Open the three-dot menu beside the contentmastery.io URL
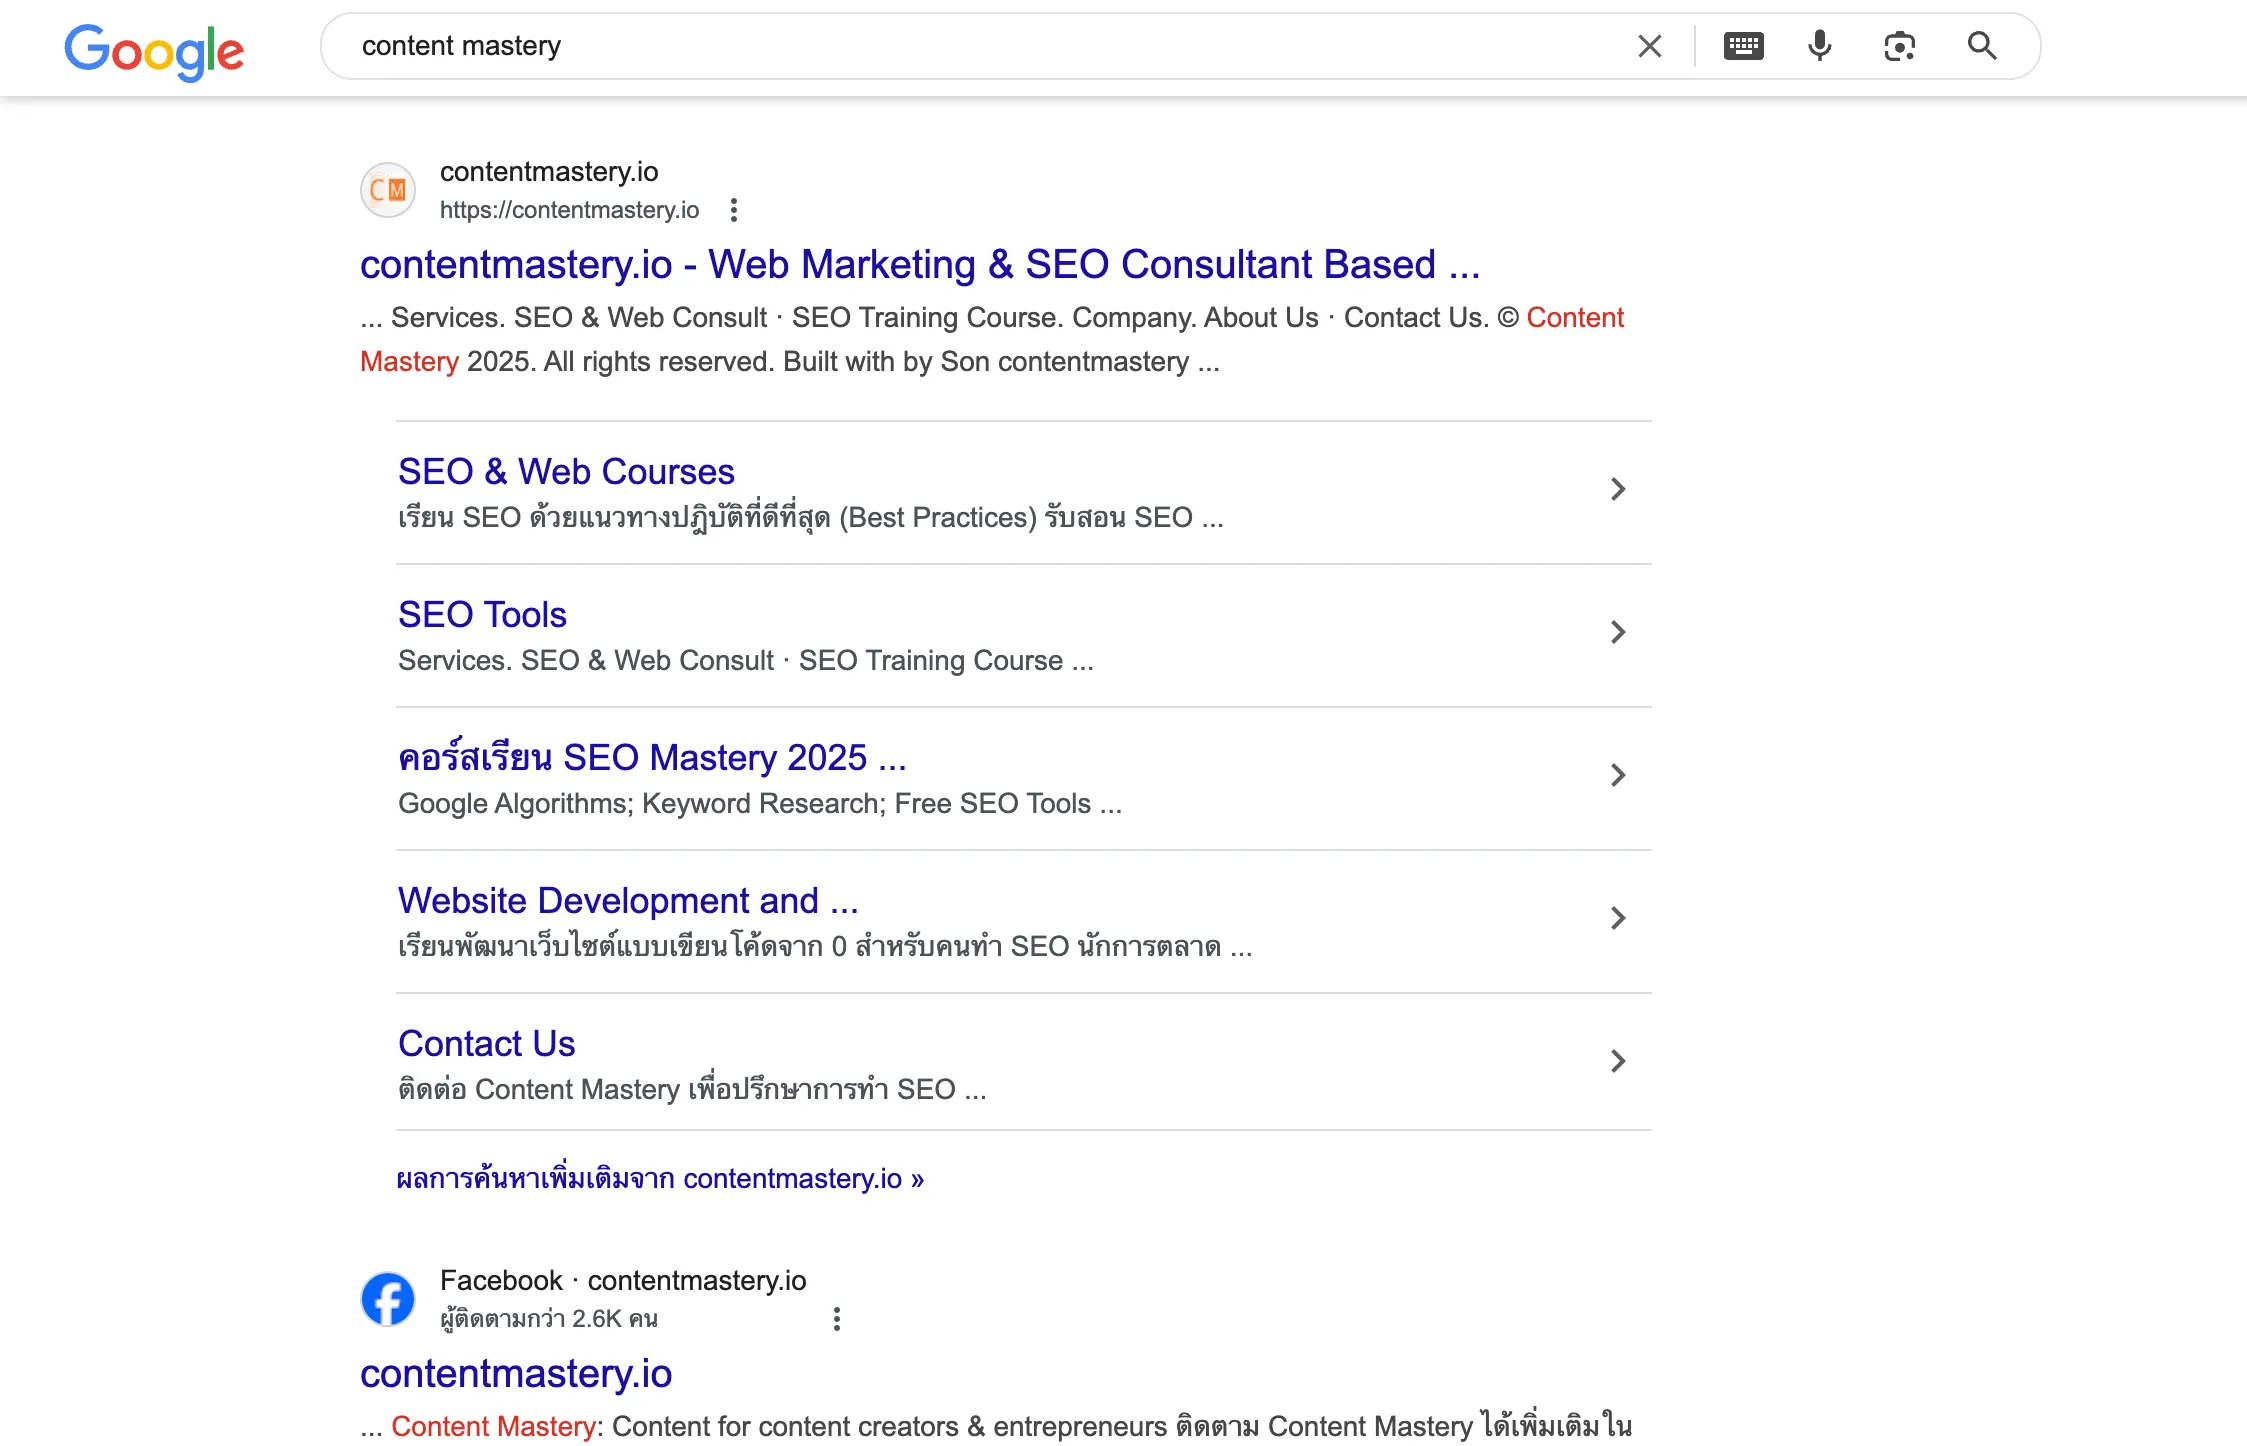Image resolution: width=2247 pixels, height=1446 pixels. 734,210
